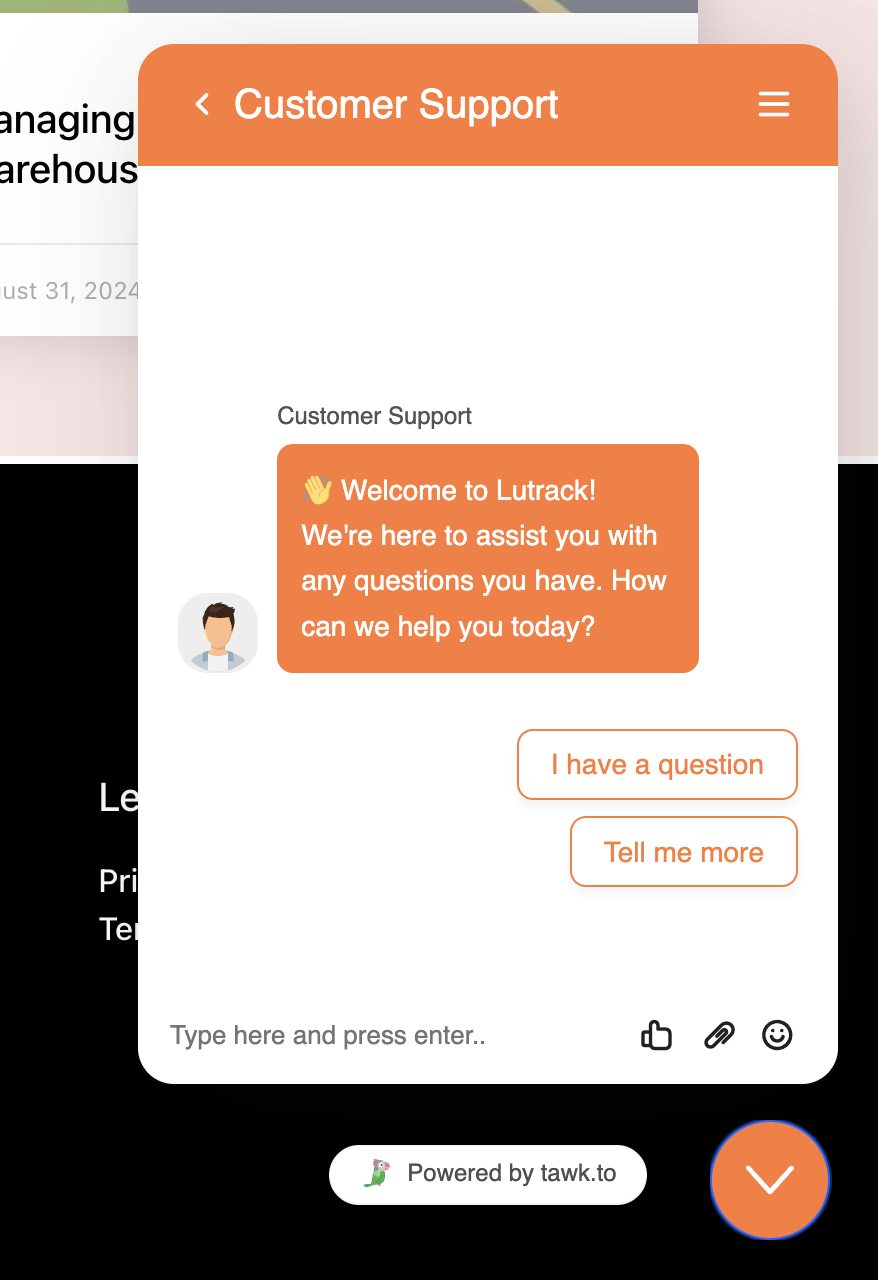Image resolution: width=878 pixels, height=1280 pixels.
Task: Open the hamburger menu in chat header
Action: (x=773, y=104)
